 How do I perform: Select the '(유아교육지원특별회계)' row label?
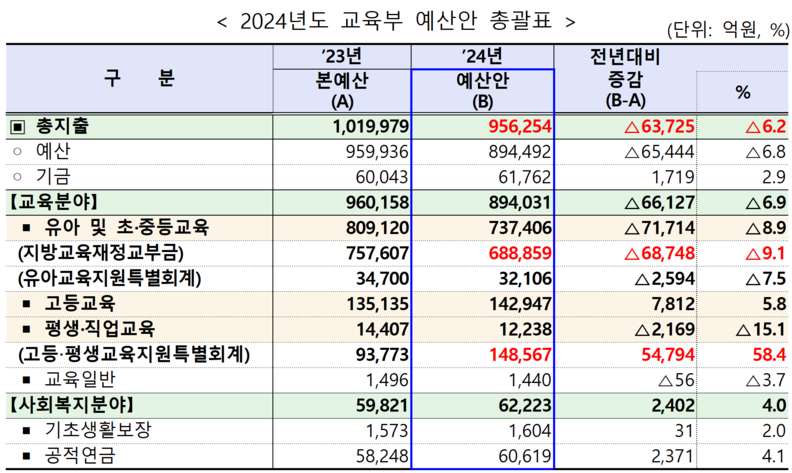coord(110,278)
